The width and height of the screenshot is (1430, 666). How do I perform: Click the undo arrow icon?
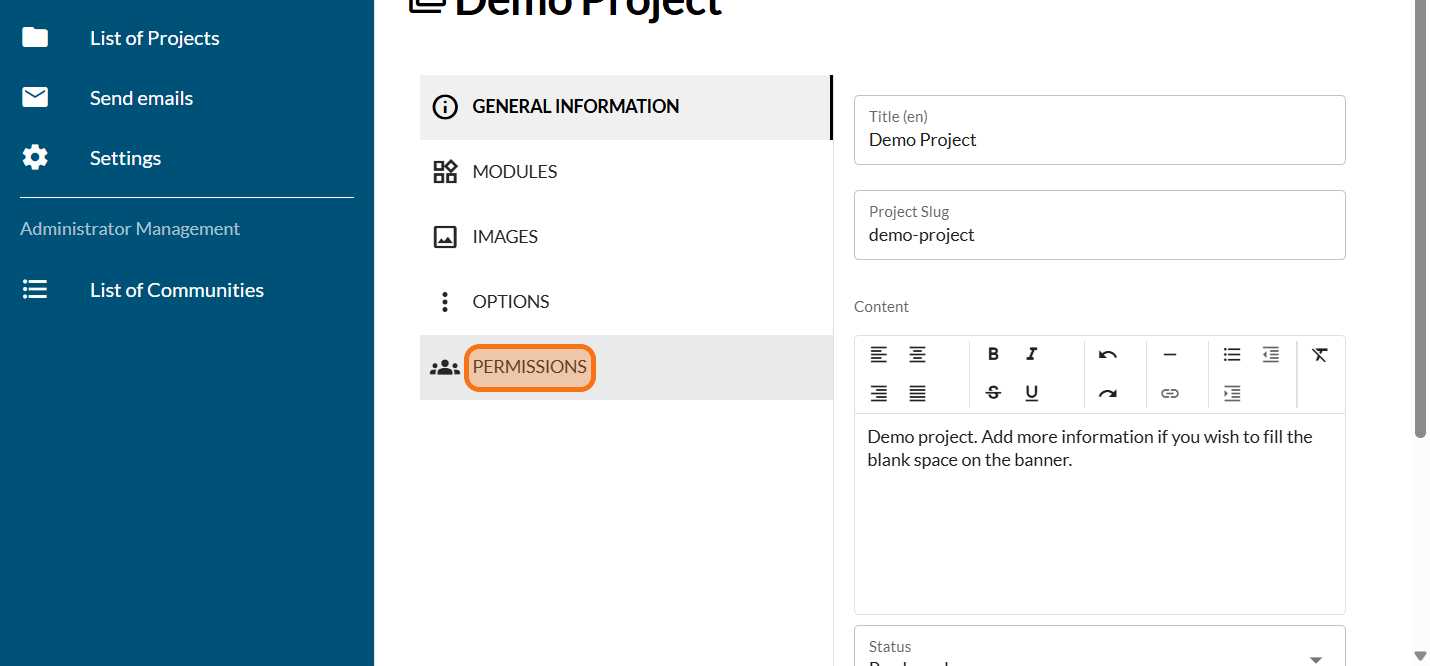(1107, 354)
